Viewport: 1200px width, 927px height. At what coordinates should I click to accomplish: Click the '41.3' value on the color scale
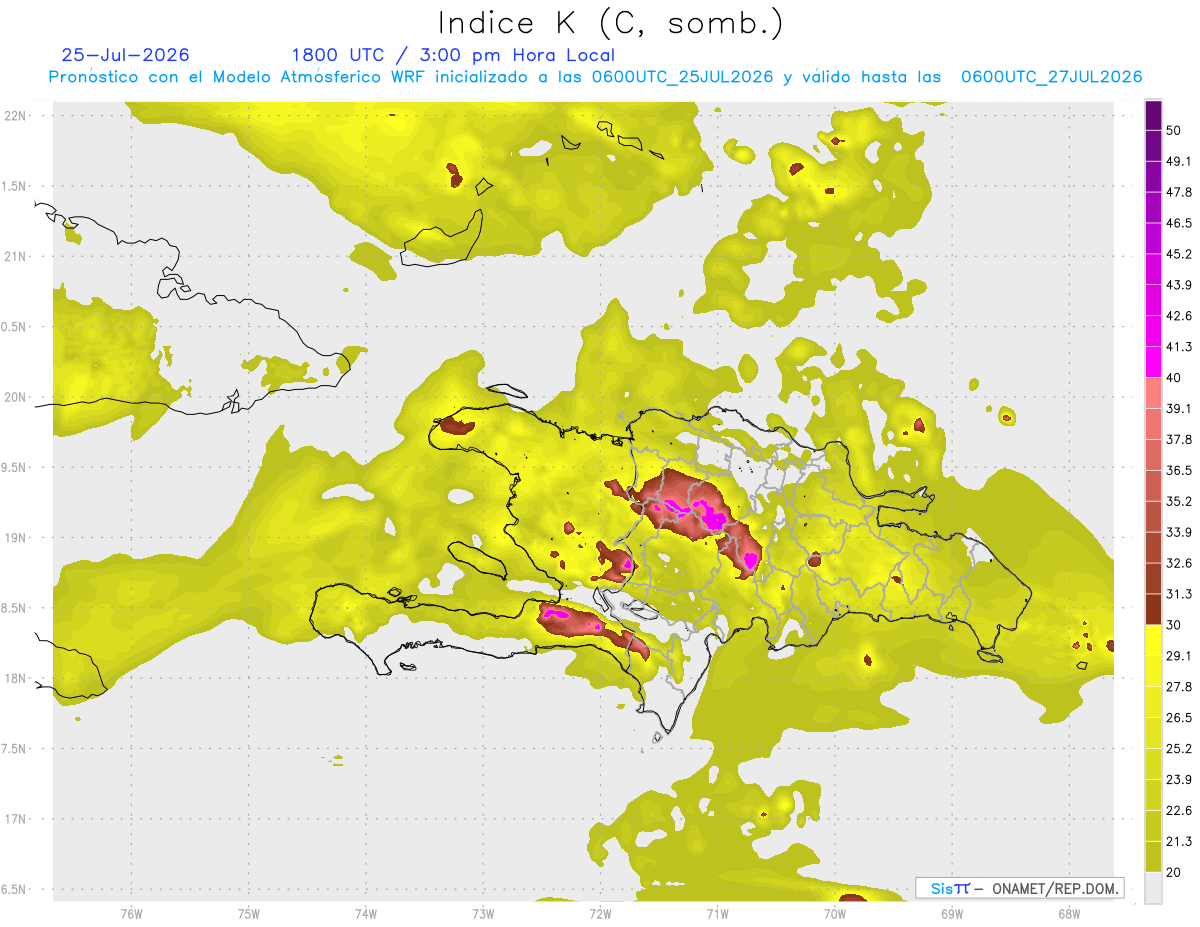coord(1180,347)
